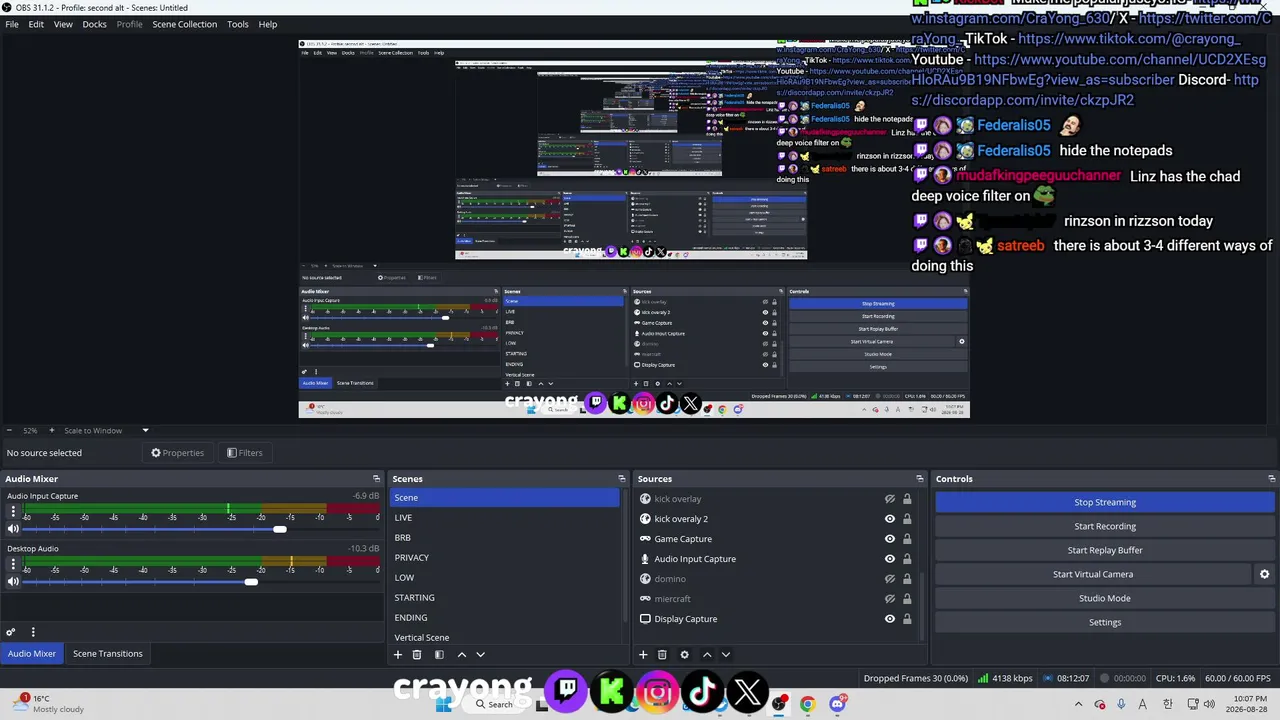The height and width of the screenshot is (720, 1280).
Task: Hide the kick overaly 2 source
Action: pyautogui.click(x=889, y=519)
